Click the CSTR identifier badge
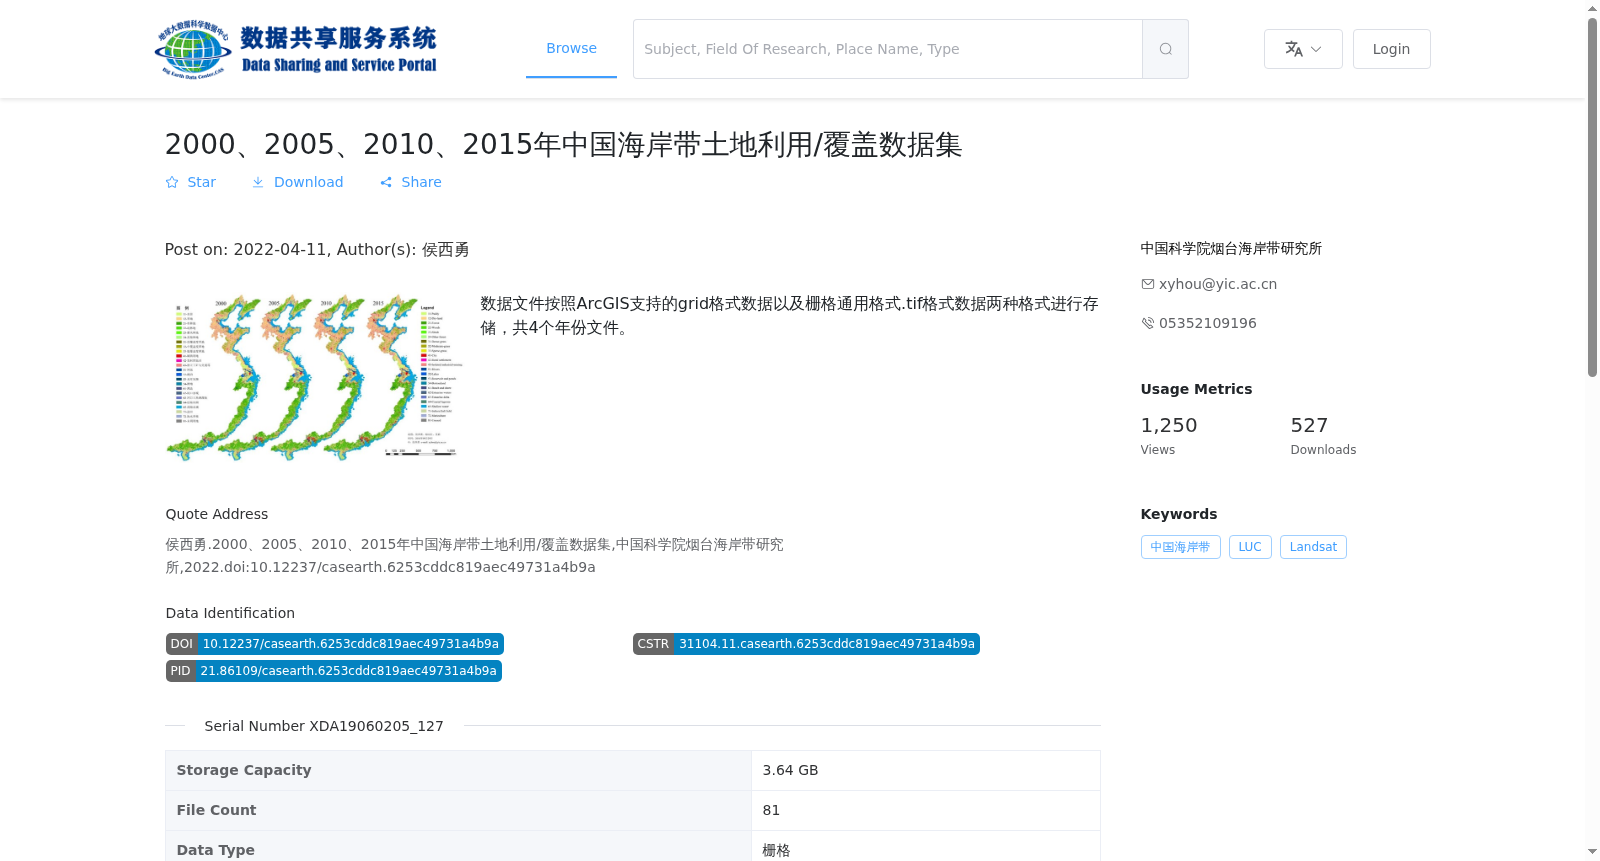The height and width of the screenshot is (861, 1600). [806, 644]
